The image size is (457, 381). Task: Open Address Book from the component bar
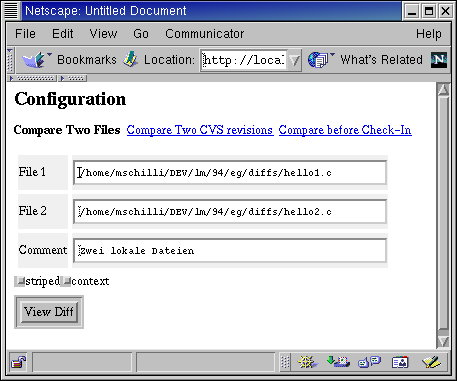(x=400, y=362)
